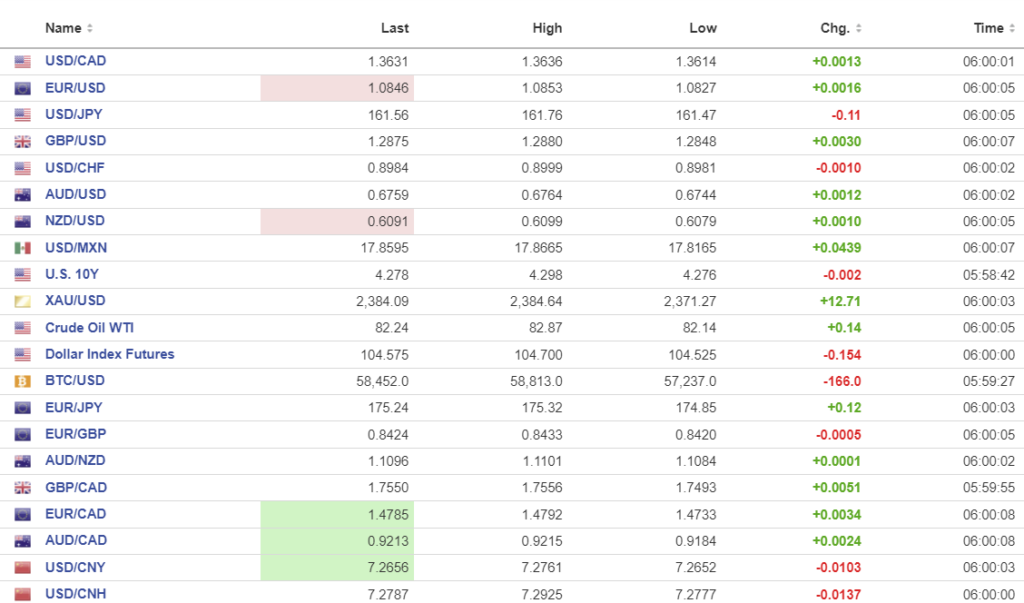Click the Bitcoin icon next to BTC/USD
1024x603 pixels.
(22, 381)
